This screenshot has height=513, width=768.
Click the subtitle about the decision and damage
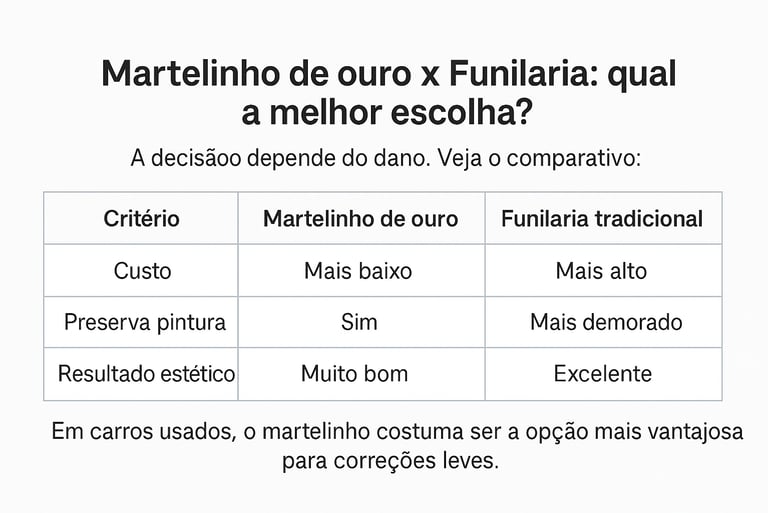click(384, 157)
